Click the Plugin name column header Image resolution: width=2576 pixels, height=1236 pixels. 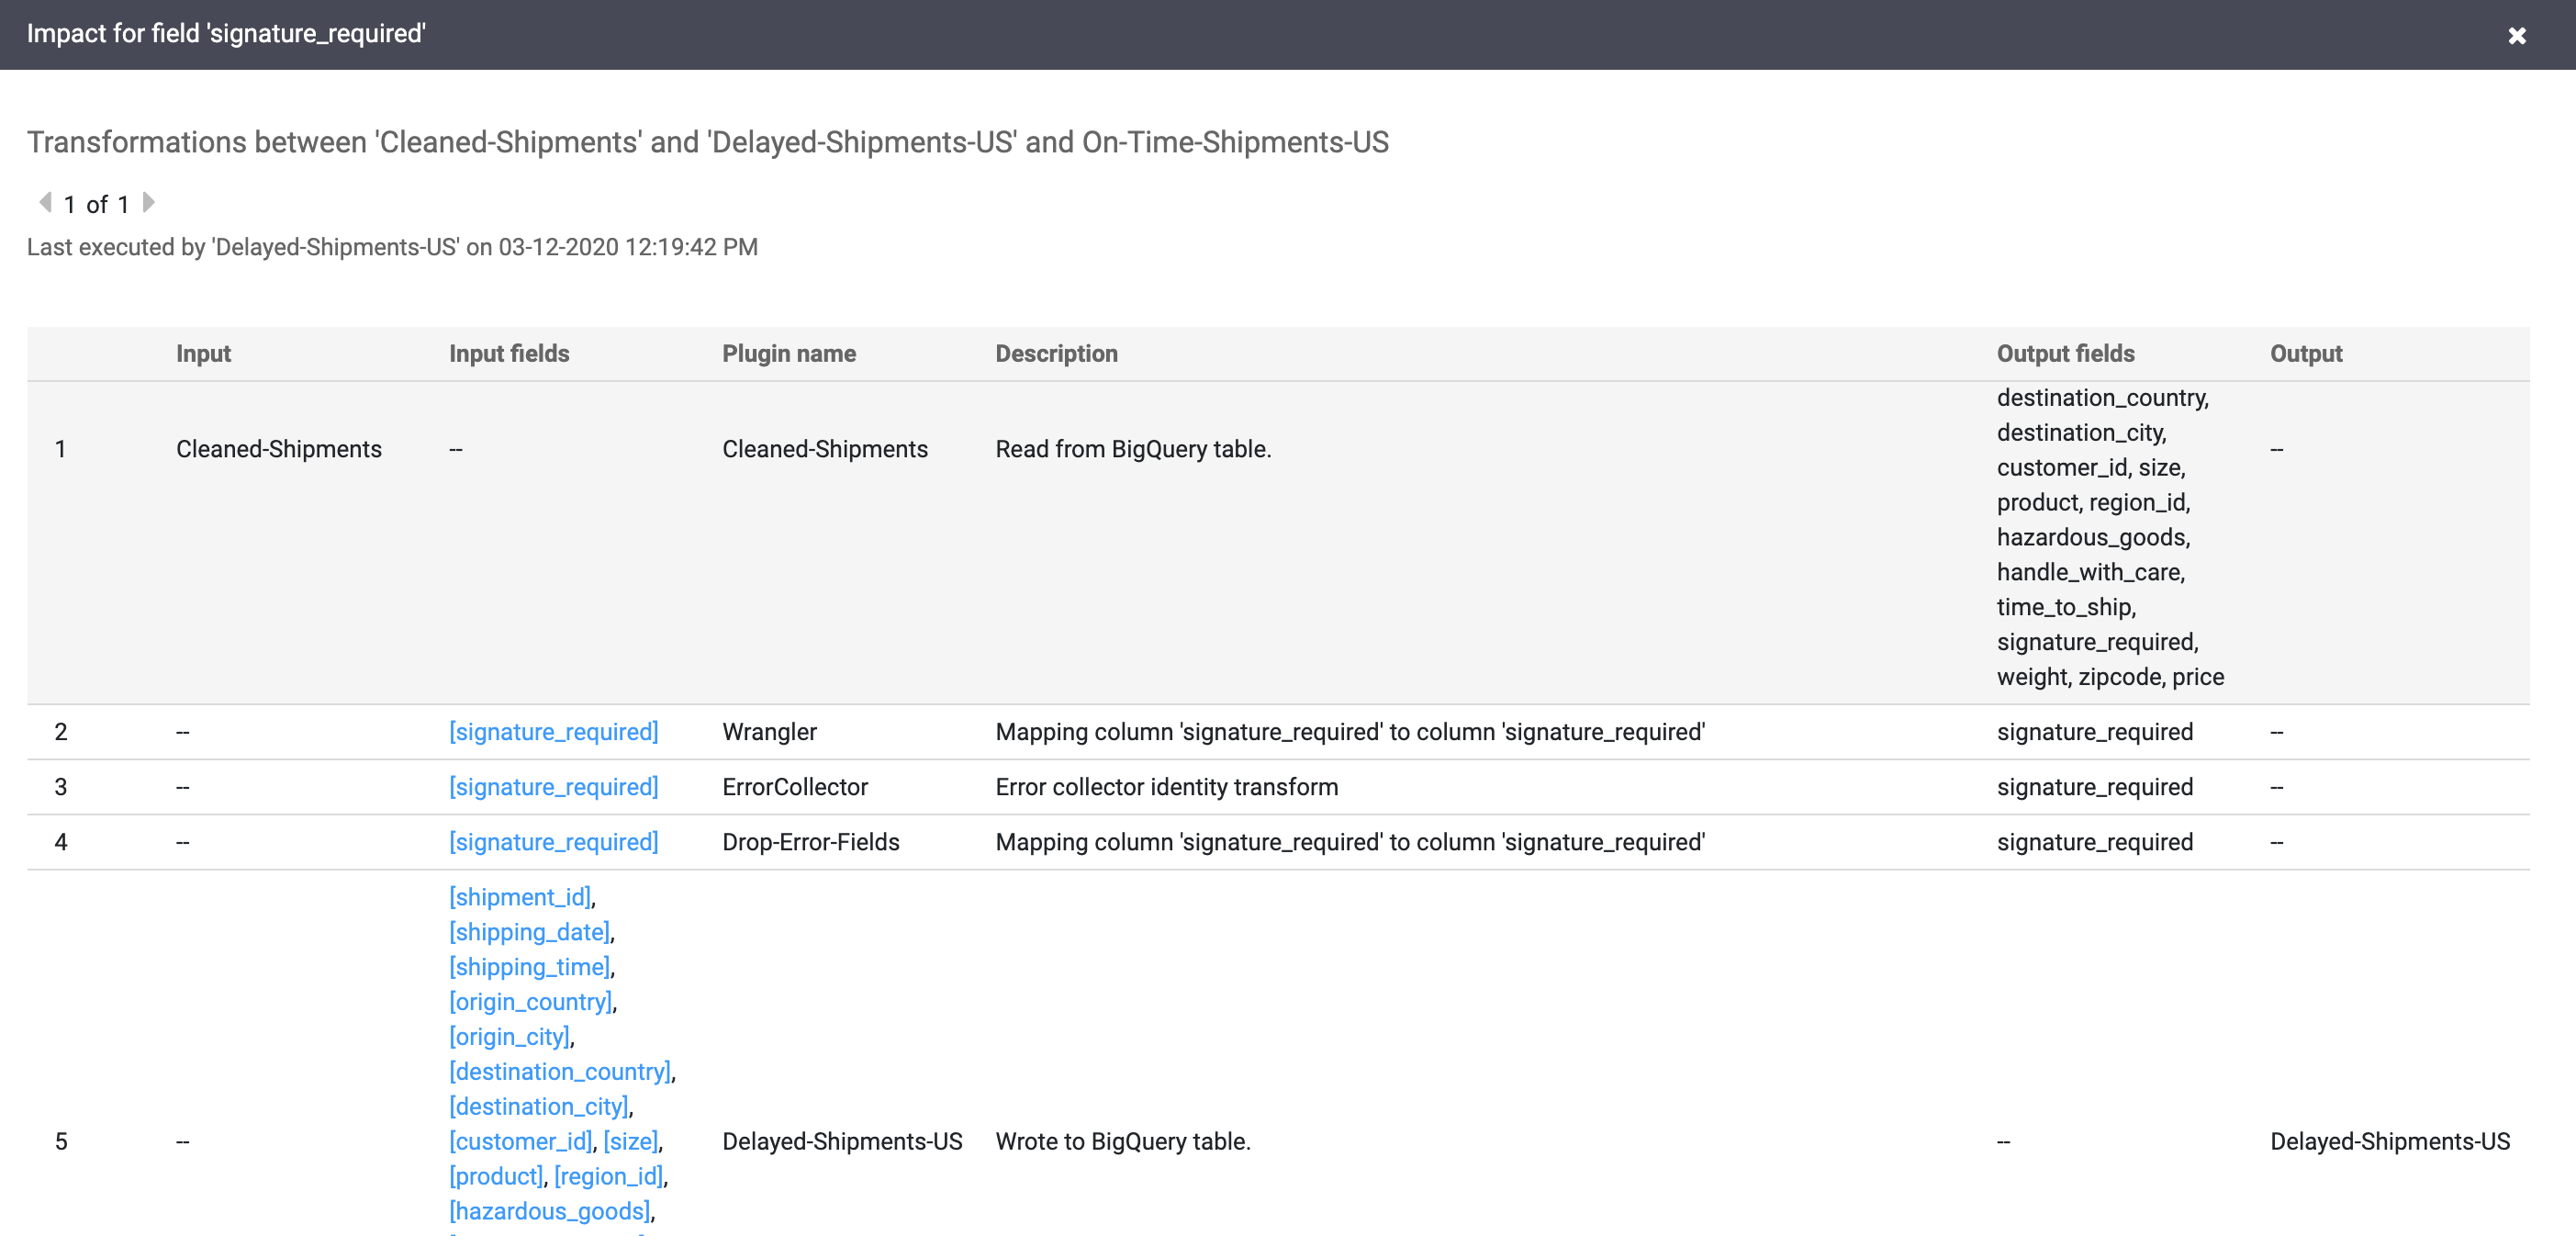pyautogui.click(x=788, y=354)
